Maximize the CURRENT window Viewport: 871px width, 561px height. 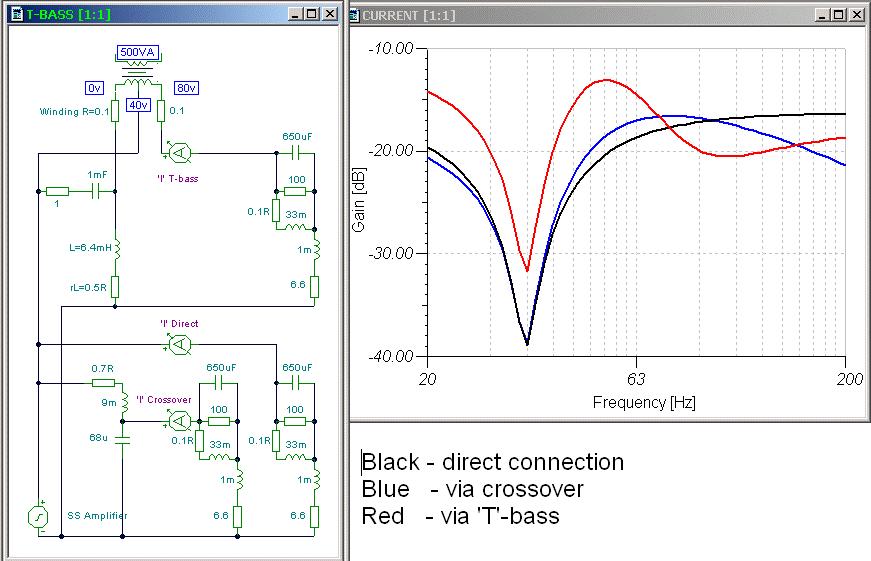tap(839, 15)
